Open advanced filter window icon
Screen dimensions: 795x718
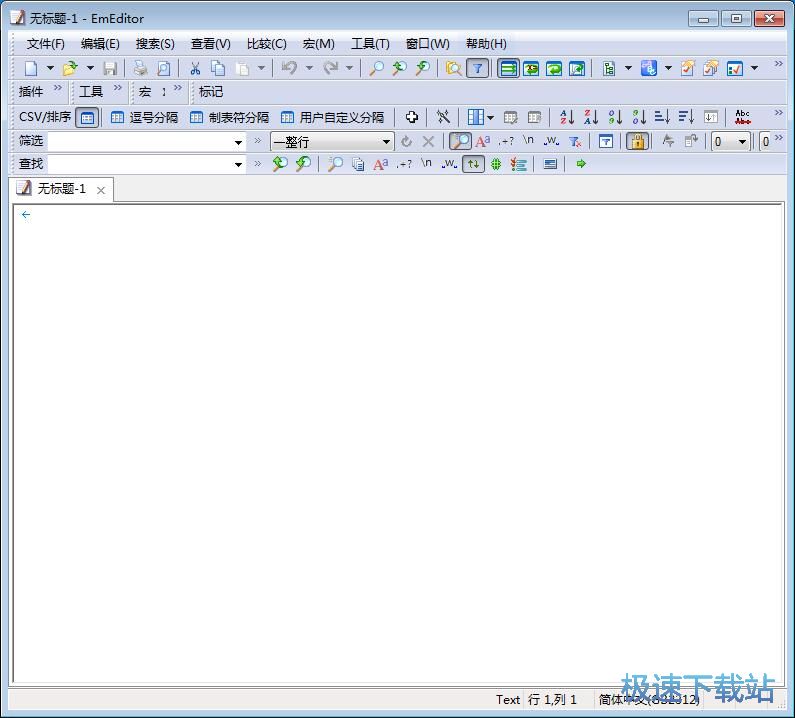pyautogui.click(x=605, y=141)
